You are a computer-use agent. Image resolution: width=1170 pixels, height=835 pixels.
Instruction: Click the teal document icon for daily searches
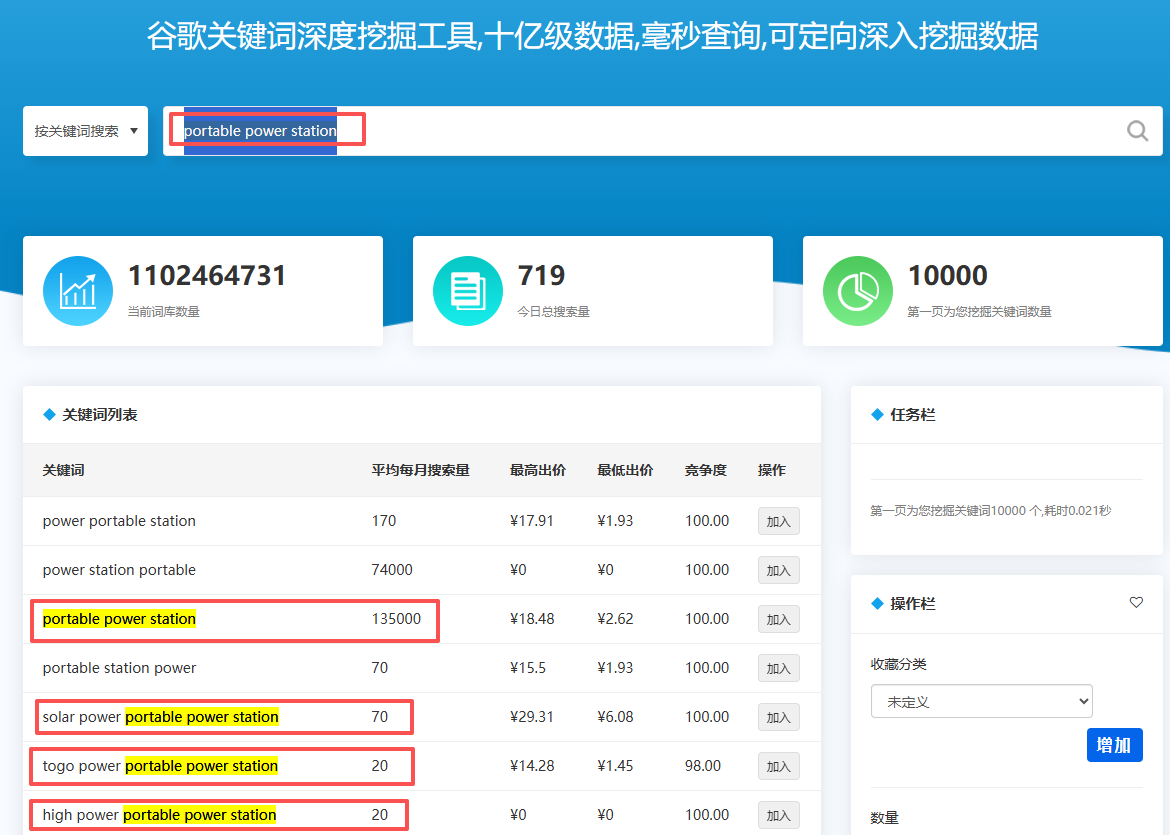tap(468, 291)
